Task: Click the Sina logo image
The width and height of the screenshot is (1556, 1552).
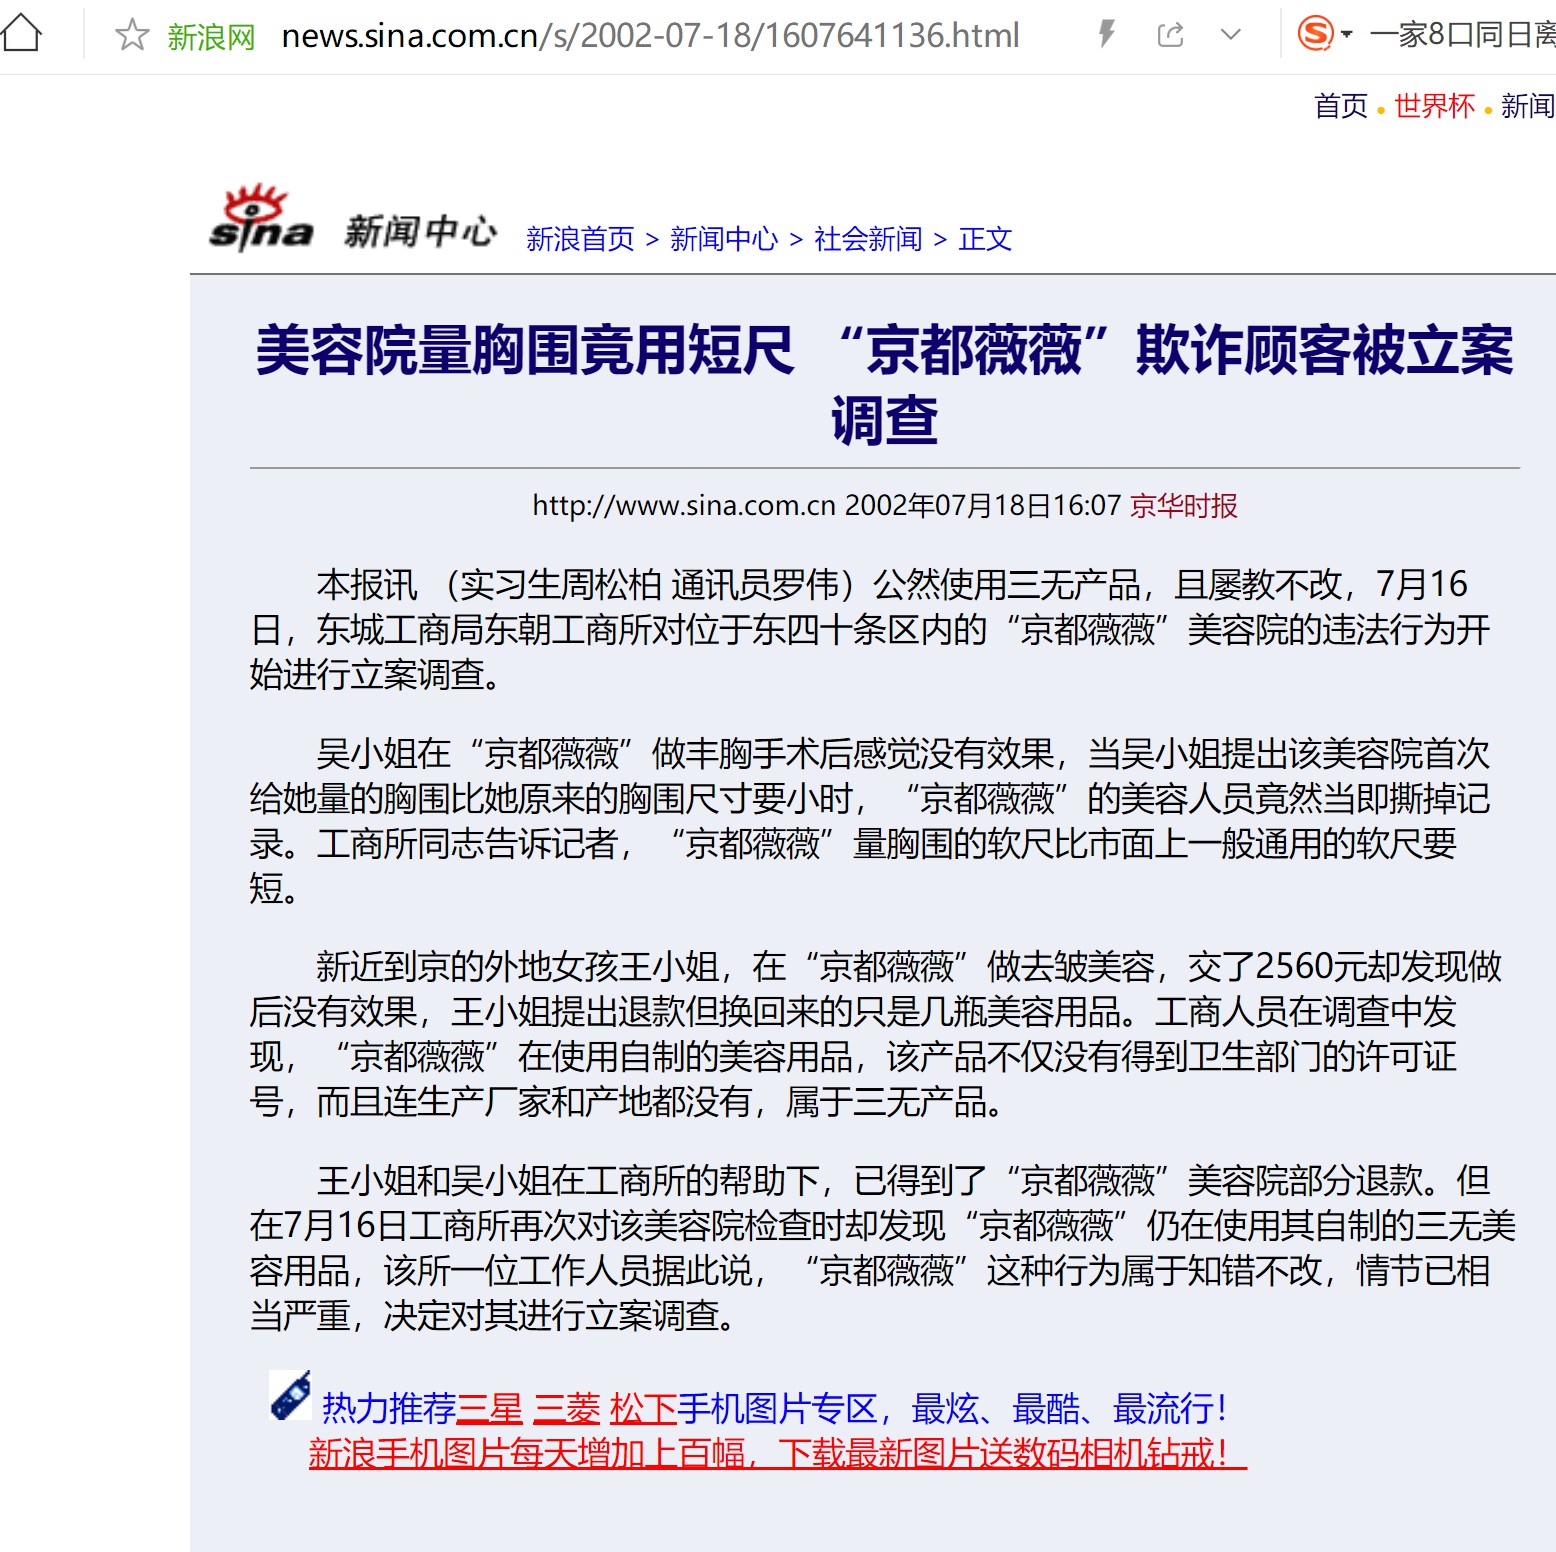Action: [x=261, y=218]
